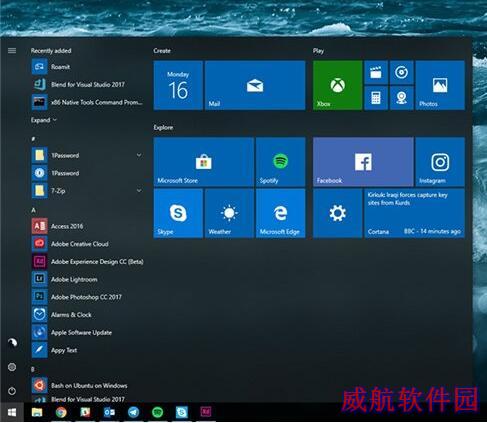Viewport: 487px width, 423px height.
Task: Open Settings from the Start sidebar
Action: coord(12,367)
